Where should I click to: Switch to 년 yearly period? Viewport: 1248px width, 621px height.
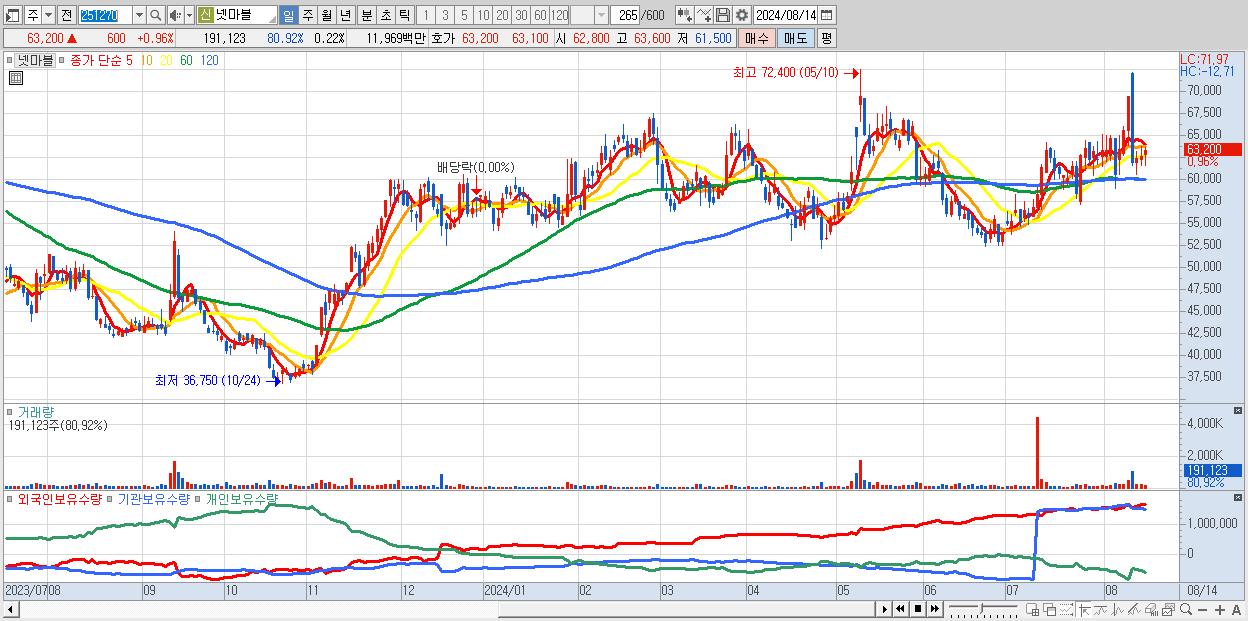pos(345,15)
